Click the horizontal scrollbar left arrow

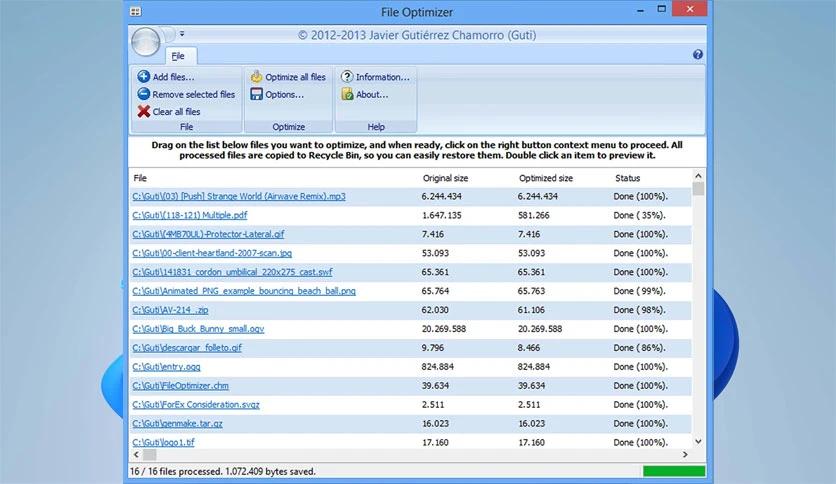tap(136, 455)
